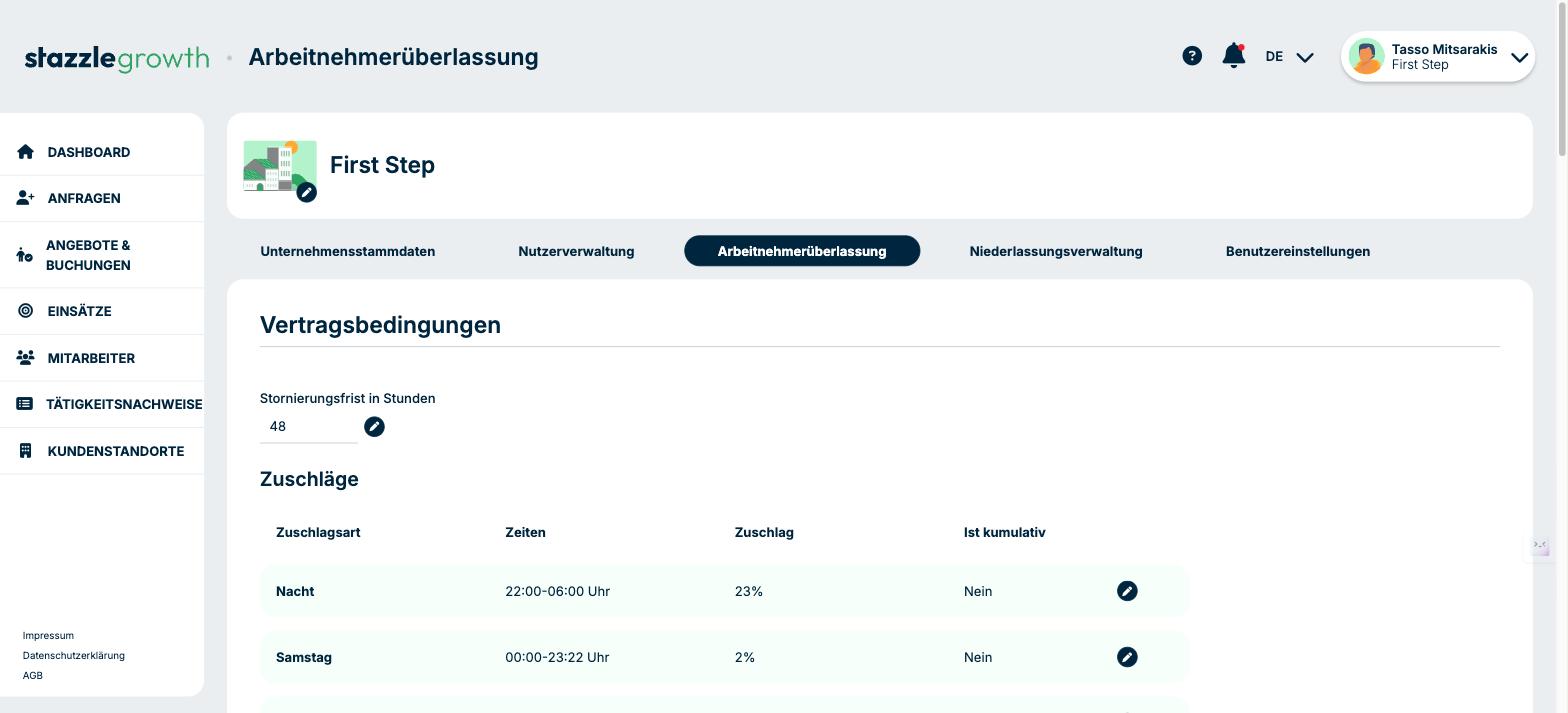Expand the DE language dropdown
This screenshot has width=1568, height=713.
coord(1289,57)
